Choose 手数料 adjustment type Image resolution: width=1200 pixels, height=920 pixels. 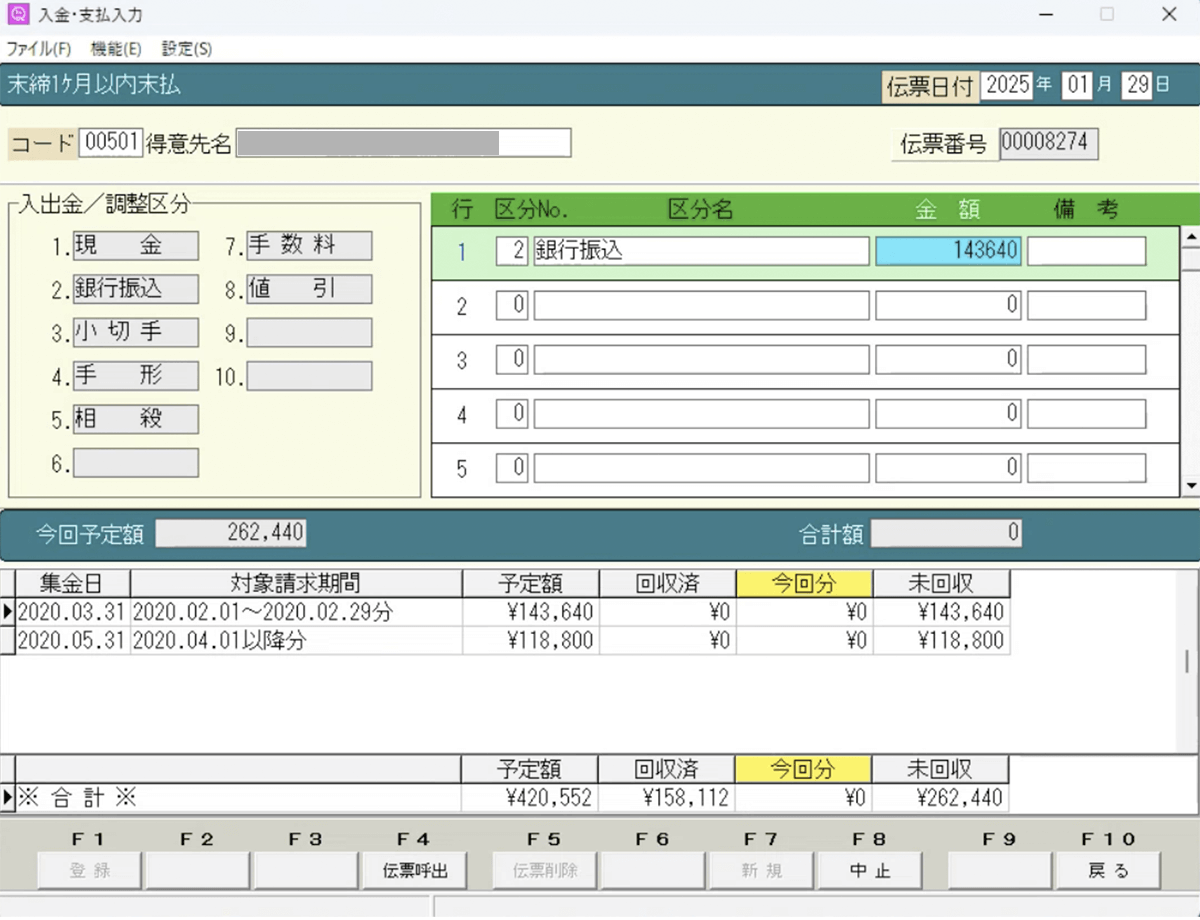309,246
